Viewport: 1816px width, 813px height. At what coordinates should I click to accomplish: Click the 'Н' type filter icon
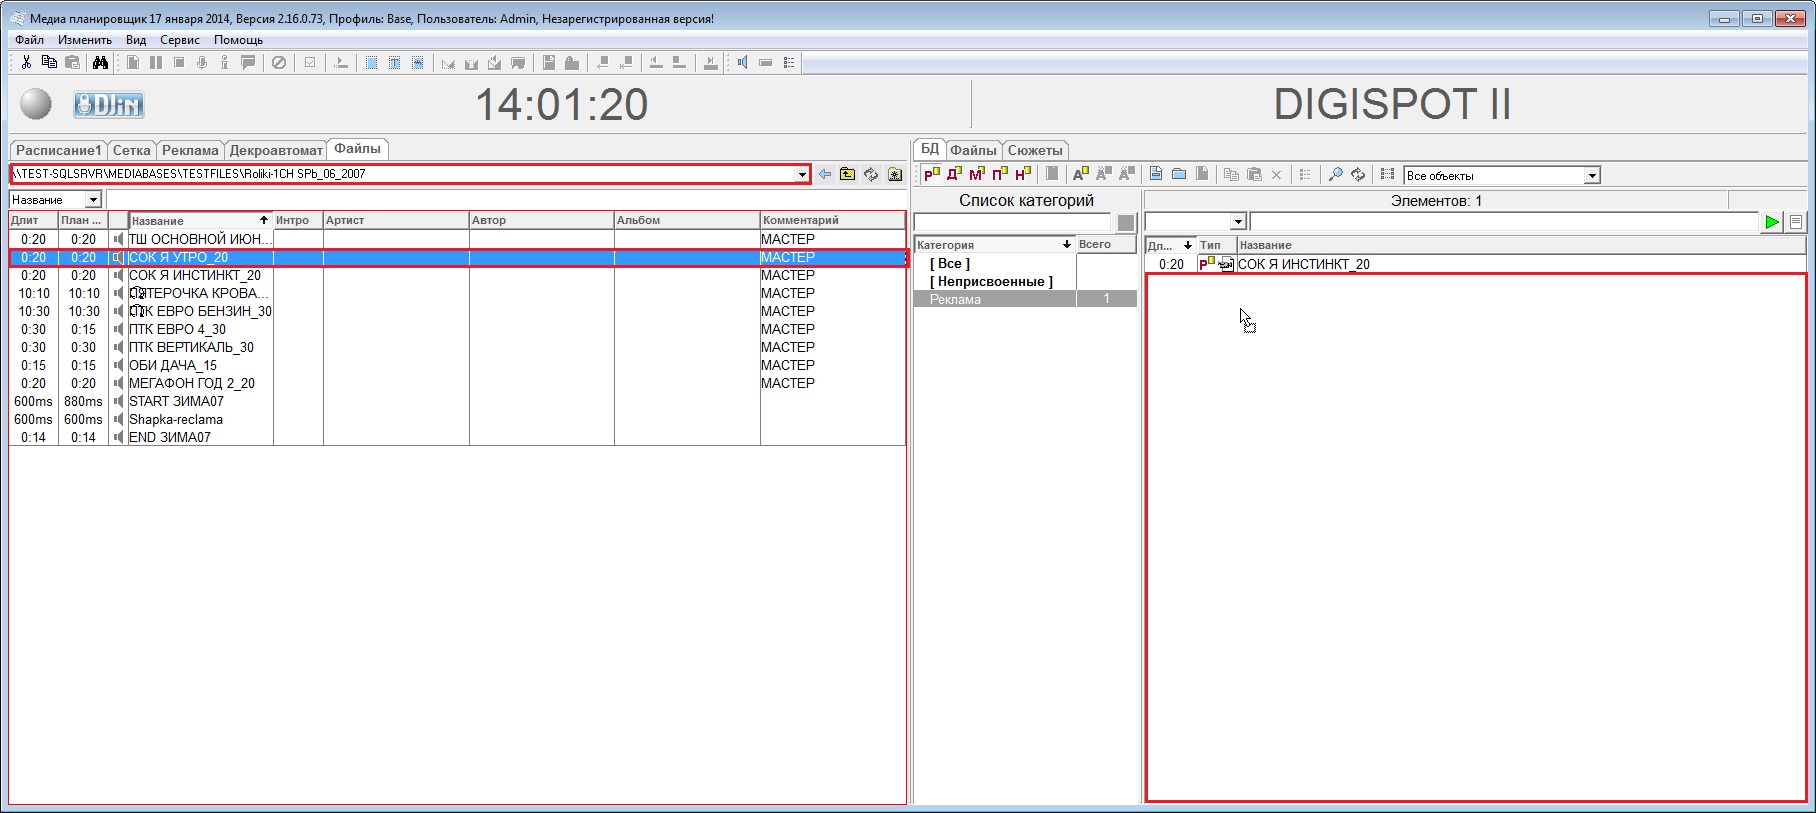click(1022, 174)
